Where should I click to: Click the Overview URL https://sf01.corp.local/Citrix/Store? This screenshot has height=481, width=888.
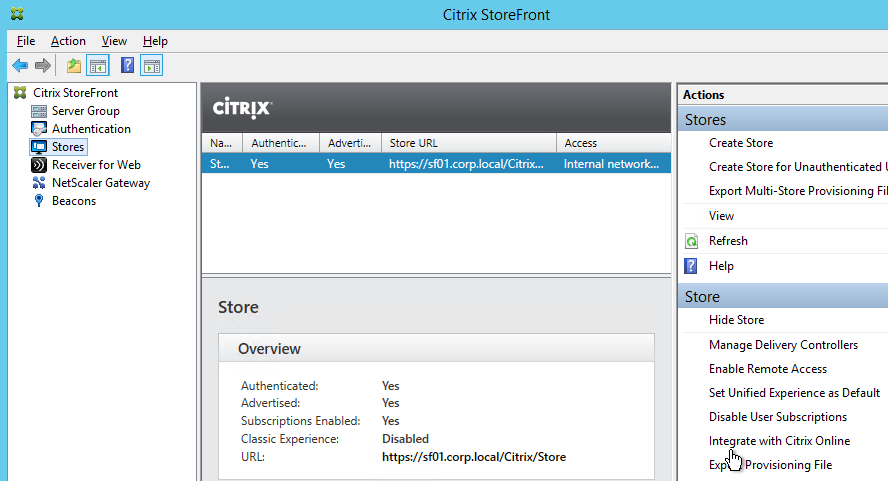pyautogui.click(x=473, y=457)
